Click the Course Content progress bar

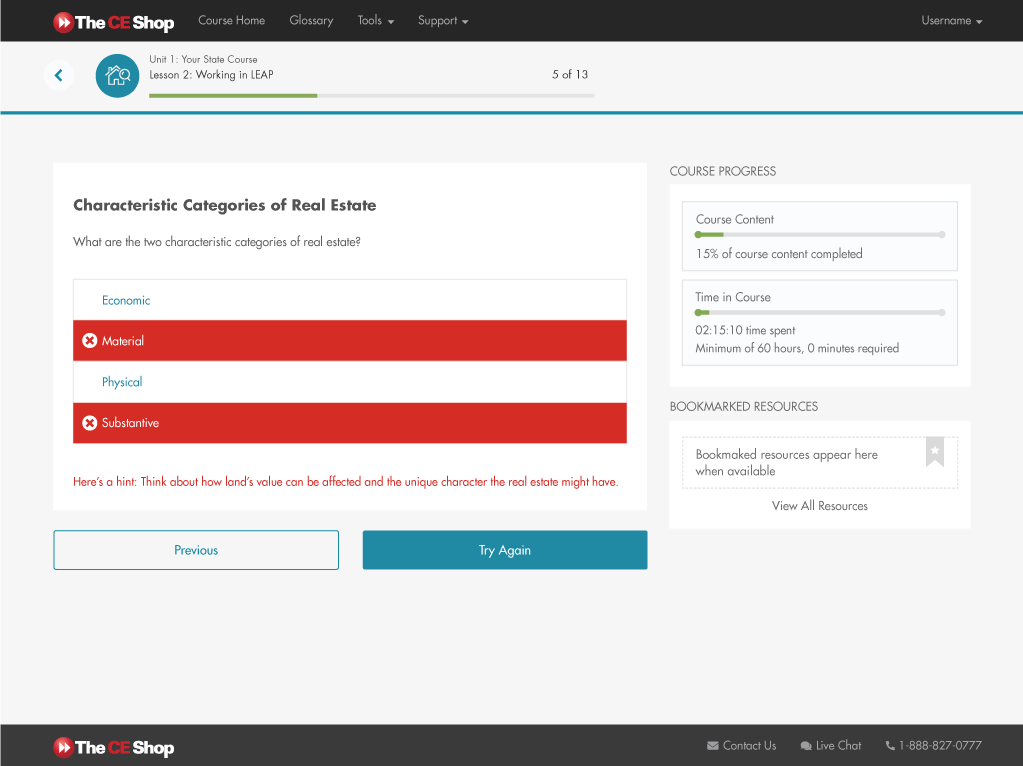pyautogui.click(x=819, y=235)
